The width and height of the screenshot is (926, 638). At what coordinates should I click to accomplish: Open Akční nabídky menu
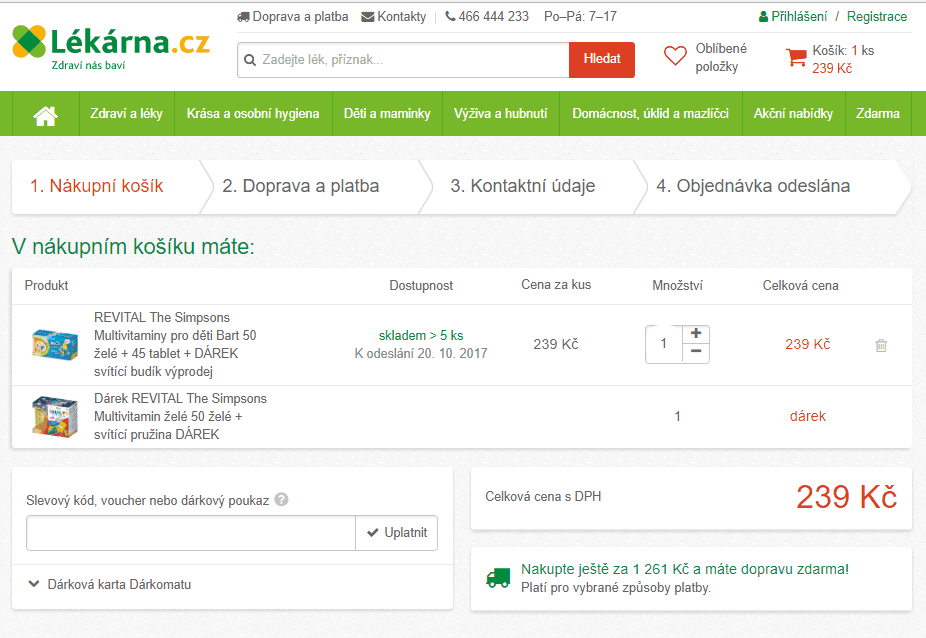pyautogui.click(x=793, y=113)
